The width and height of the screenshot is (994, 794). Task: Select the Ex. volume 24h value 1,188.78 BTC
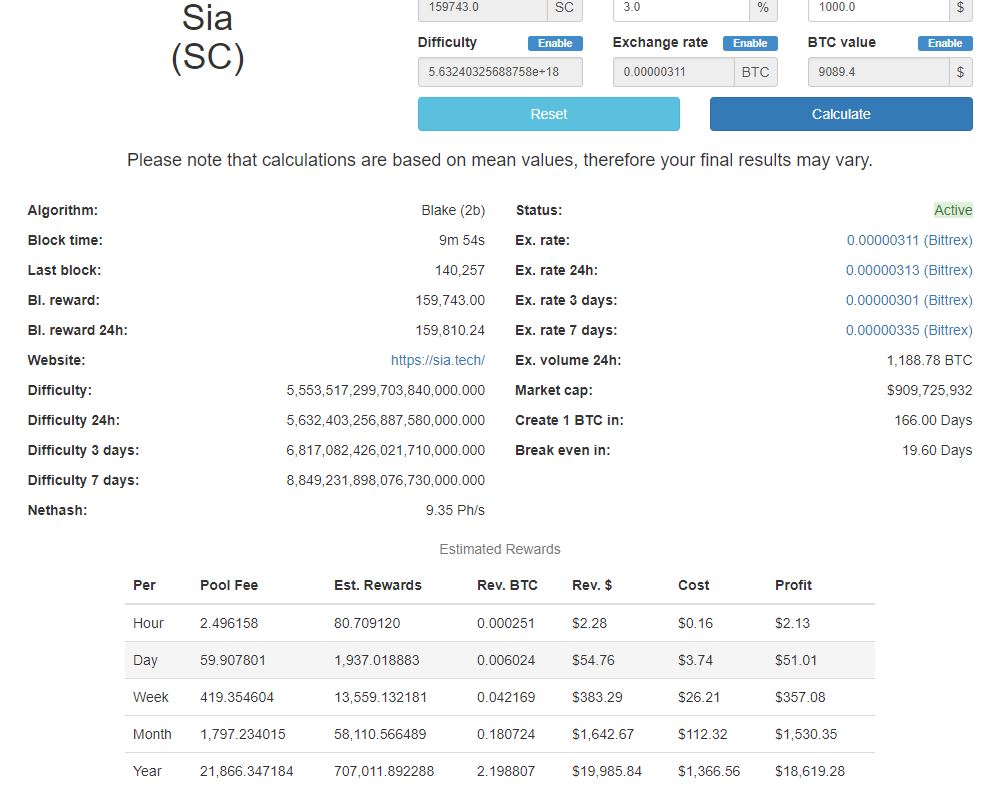[x=929, y=361]
